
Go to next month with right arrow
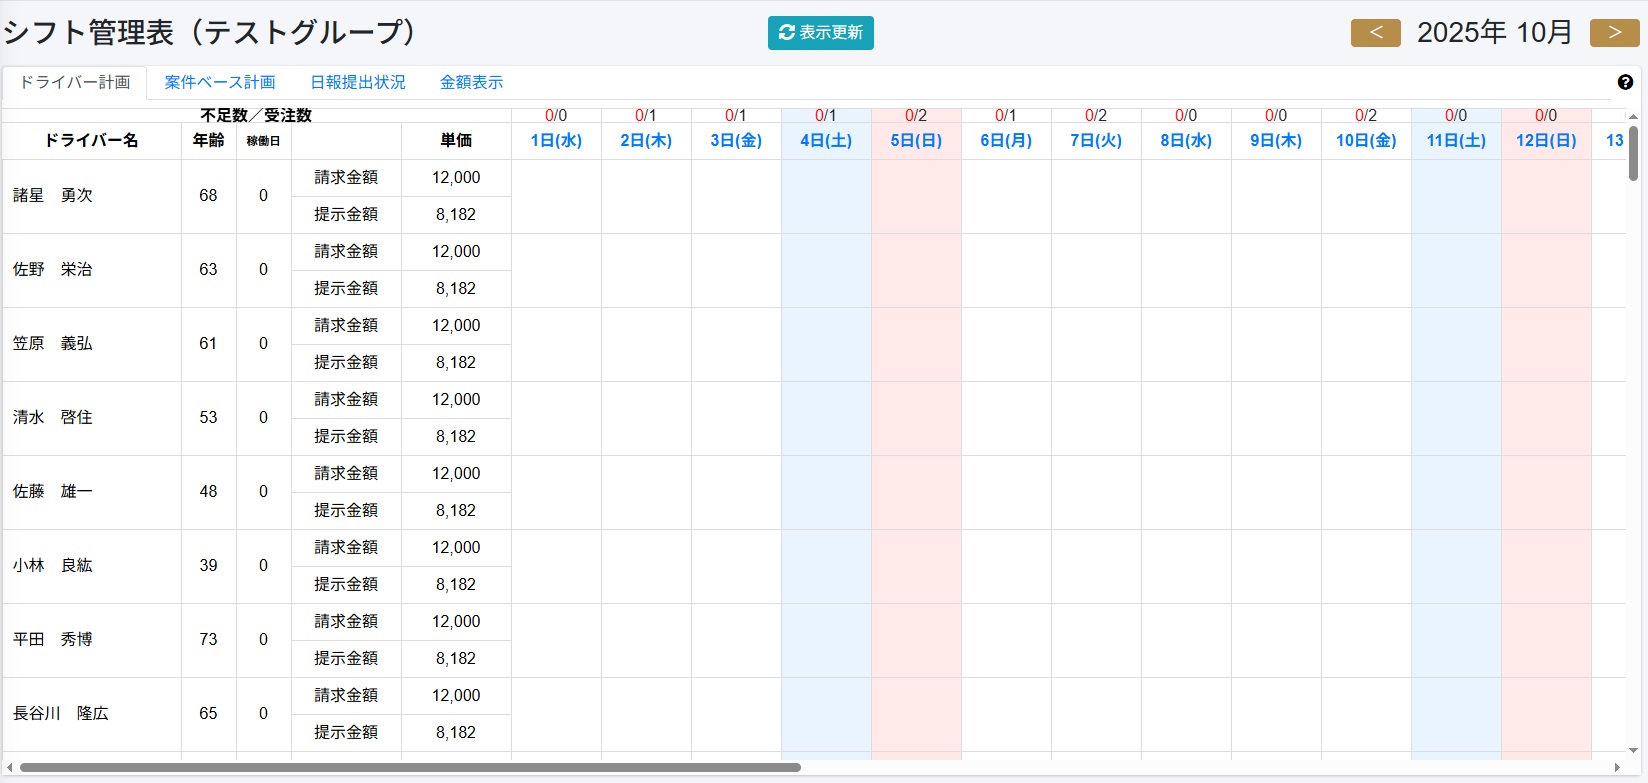[1614, 33]
